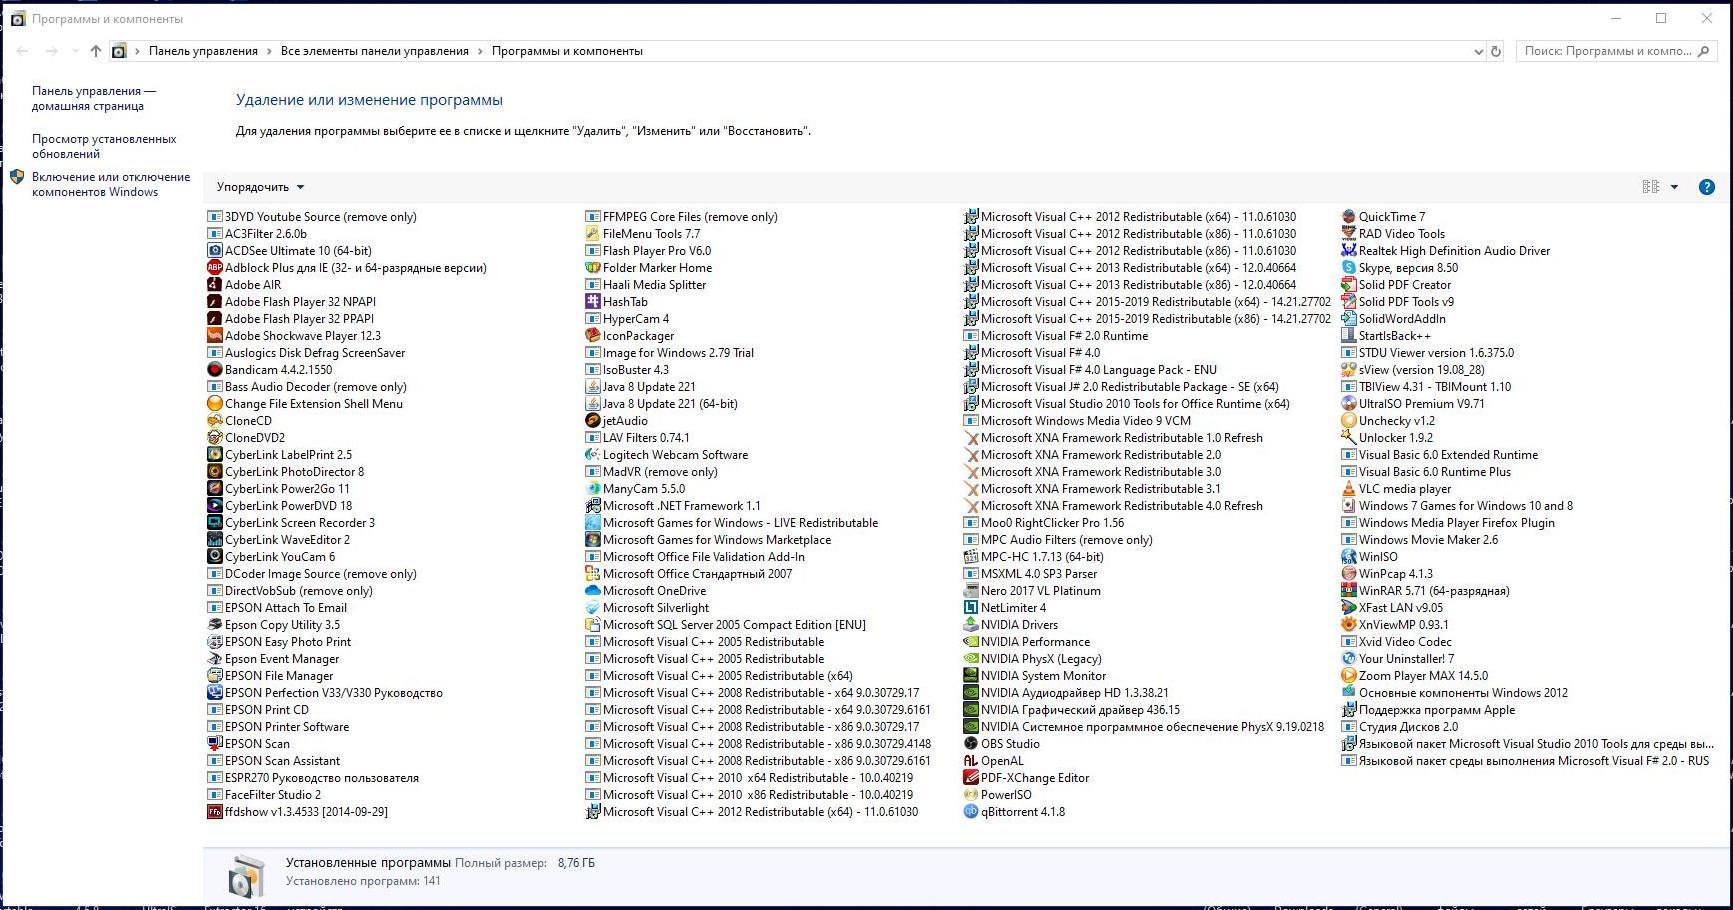This screenshot has width=1733, height=910.
Task: Expand chevron after Все элементы панели управления
Action: tap(481, 51)
